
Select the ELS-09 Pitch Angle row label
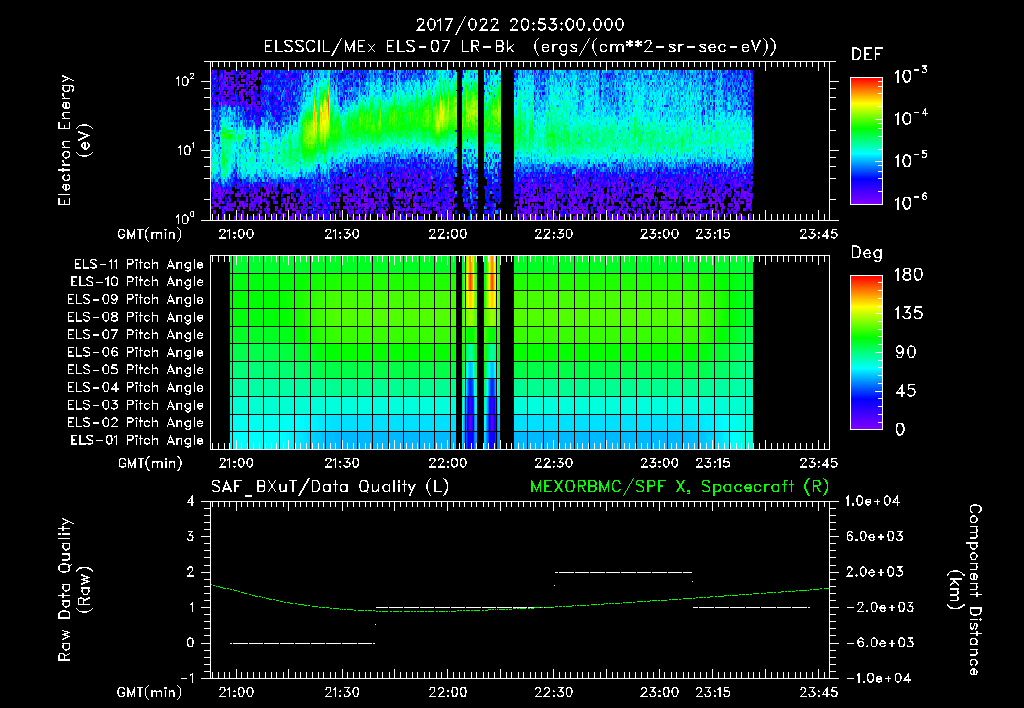point(135,300)
